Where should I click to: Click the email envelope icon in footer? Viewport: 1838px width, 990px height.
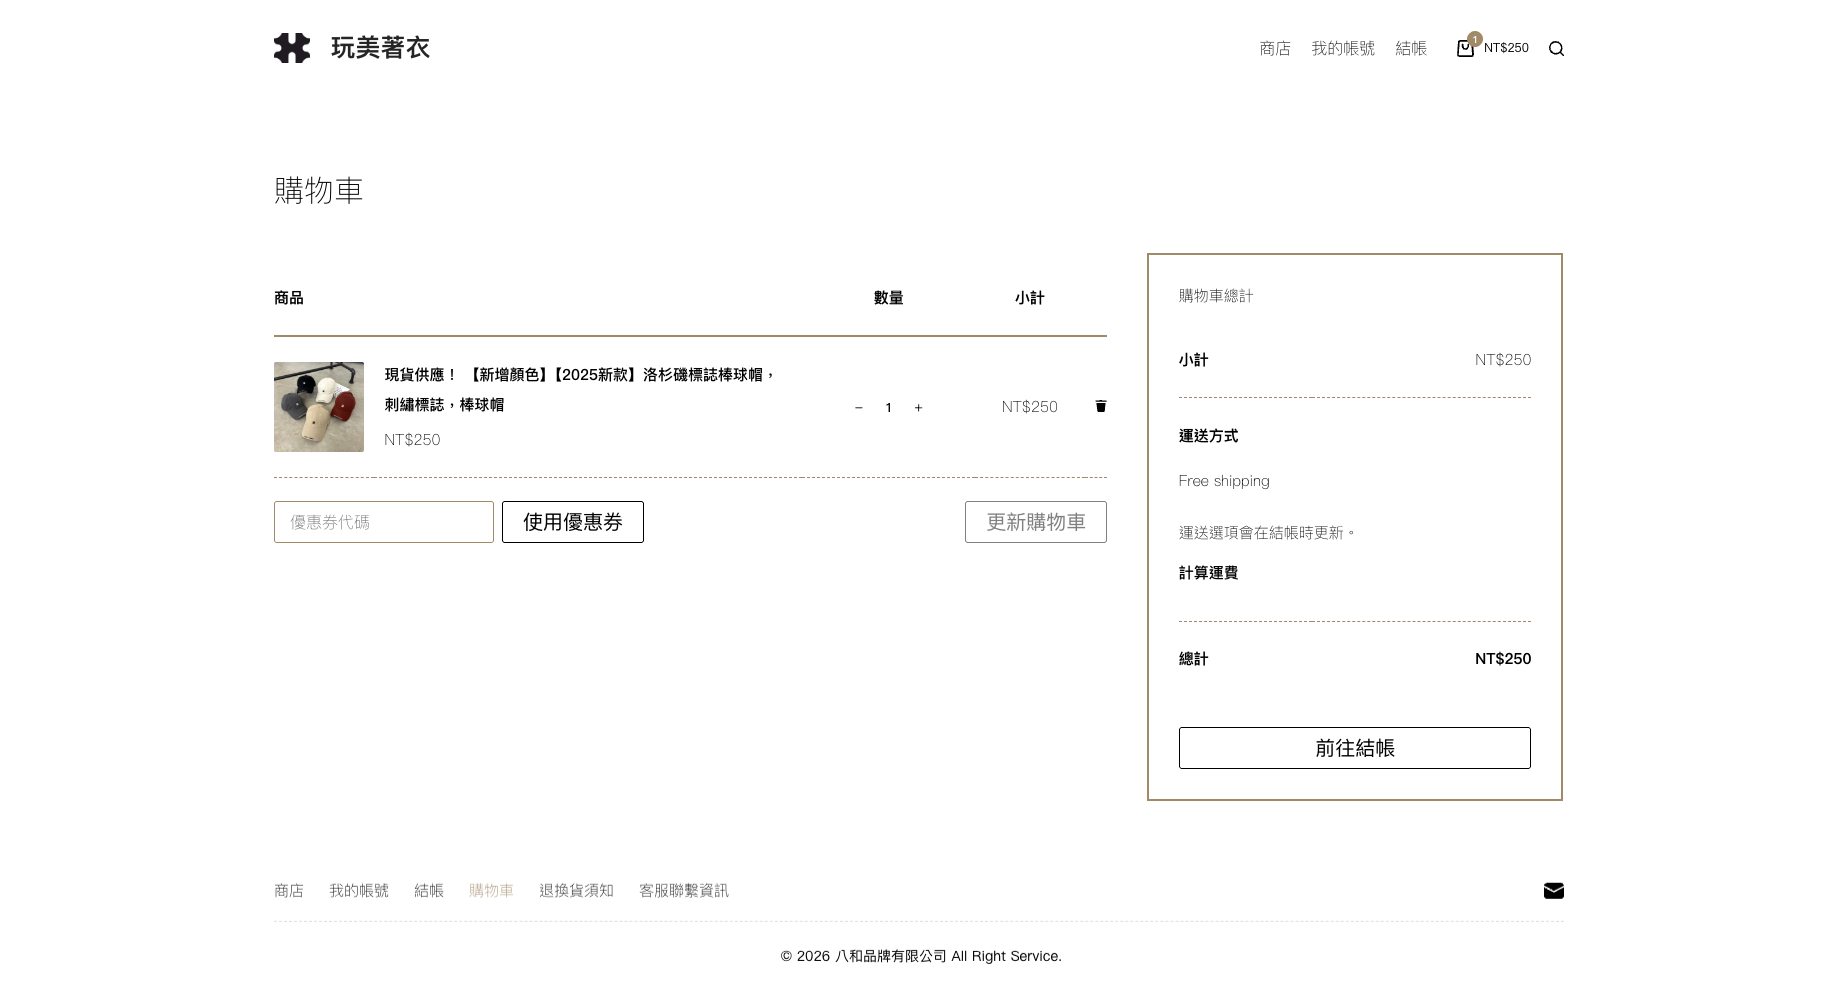pos(1553,891)
